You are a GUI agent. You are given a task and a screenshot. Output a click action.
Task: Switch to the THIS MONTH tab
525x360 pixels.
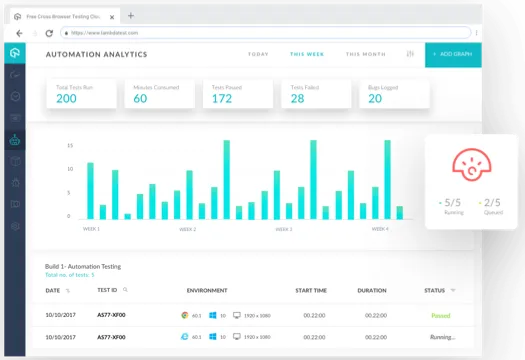[x=366, y=54]
